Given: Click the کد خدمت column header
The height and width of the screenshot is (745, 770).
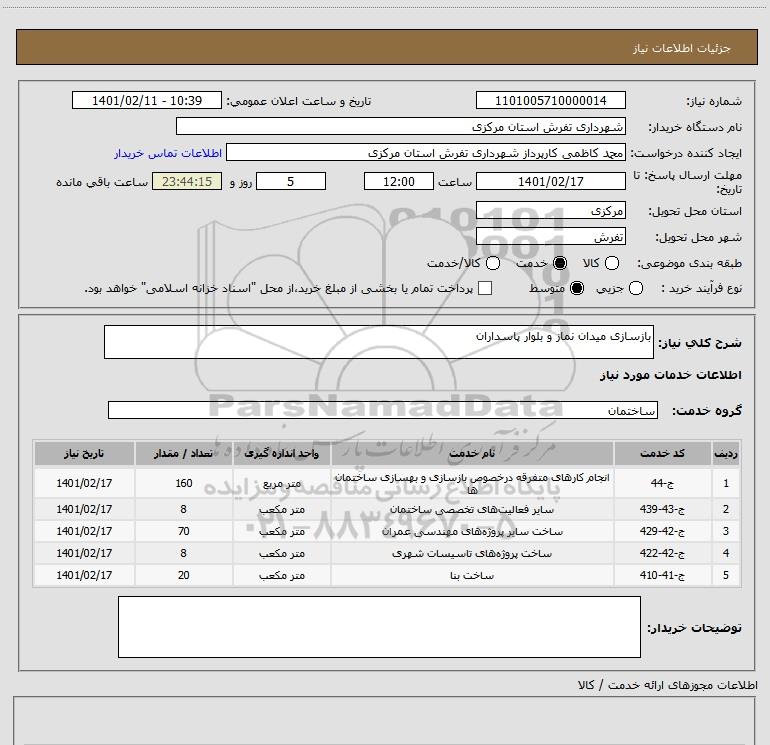Looking at the screenshot, I should [662, 453].
